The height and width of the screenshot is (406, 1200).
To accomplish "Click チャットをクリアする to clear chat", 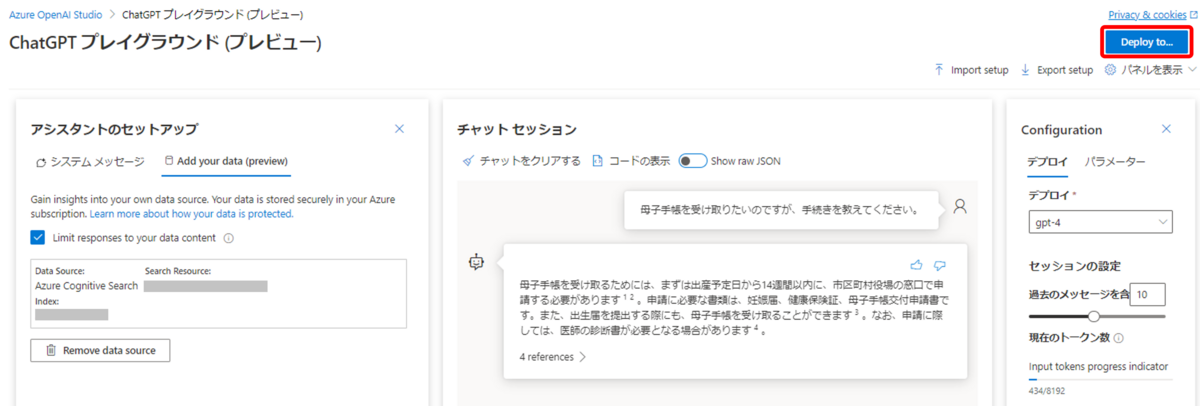I will (x=530, y=160).
